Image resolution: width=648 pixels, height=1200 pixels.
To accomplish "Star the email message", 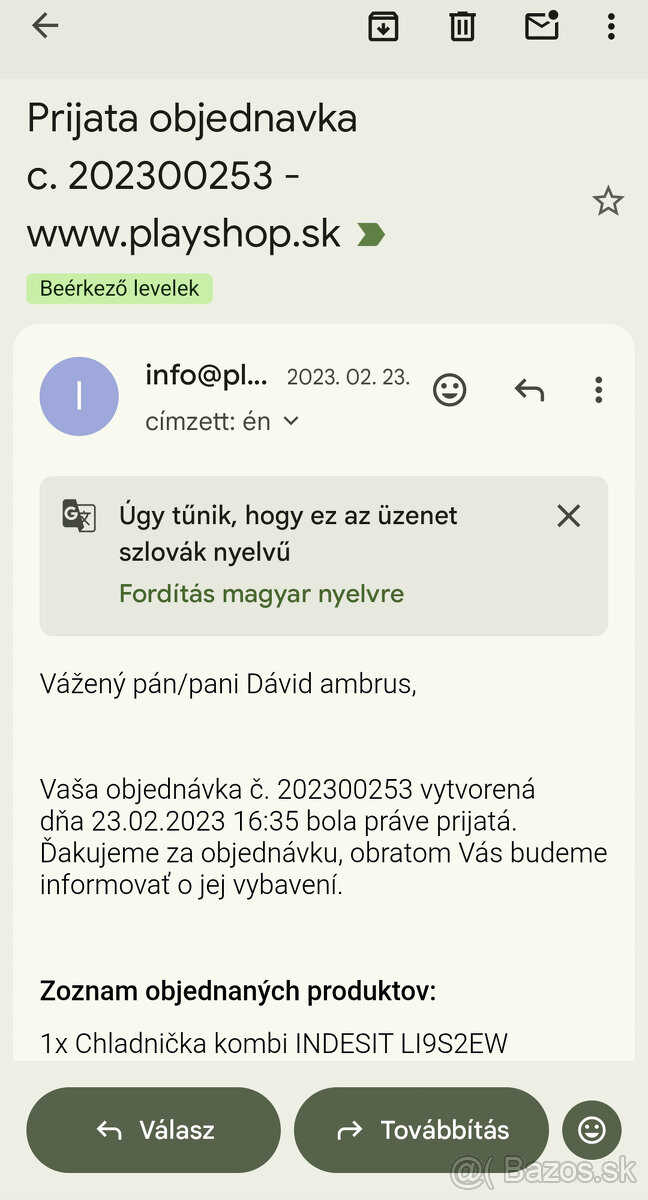I will pos(608,202).
